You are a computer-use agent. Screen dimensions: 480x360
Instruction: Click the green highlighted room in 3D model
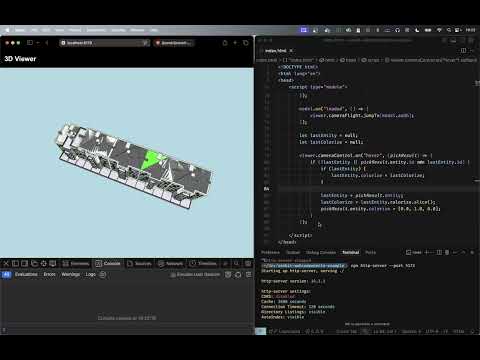tap(151, 160)
